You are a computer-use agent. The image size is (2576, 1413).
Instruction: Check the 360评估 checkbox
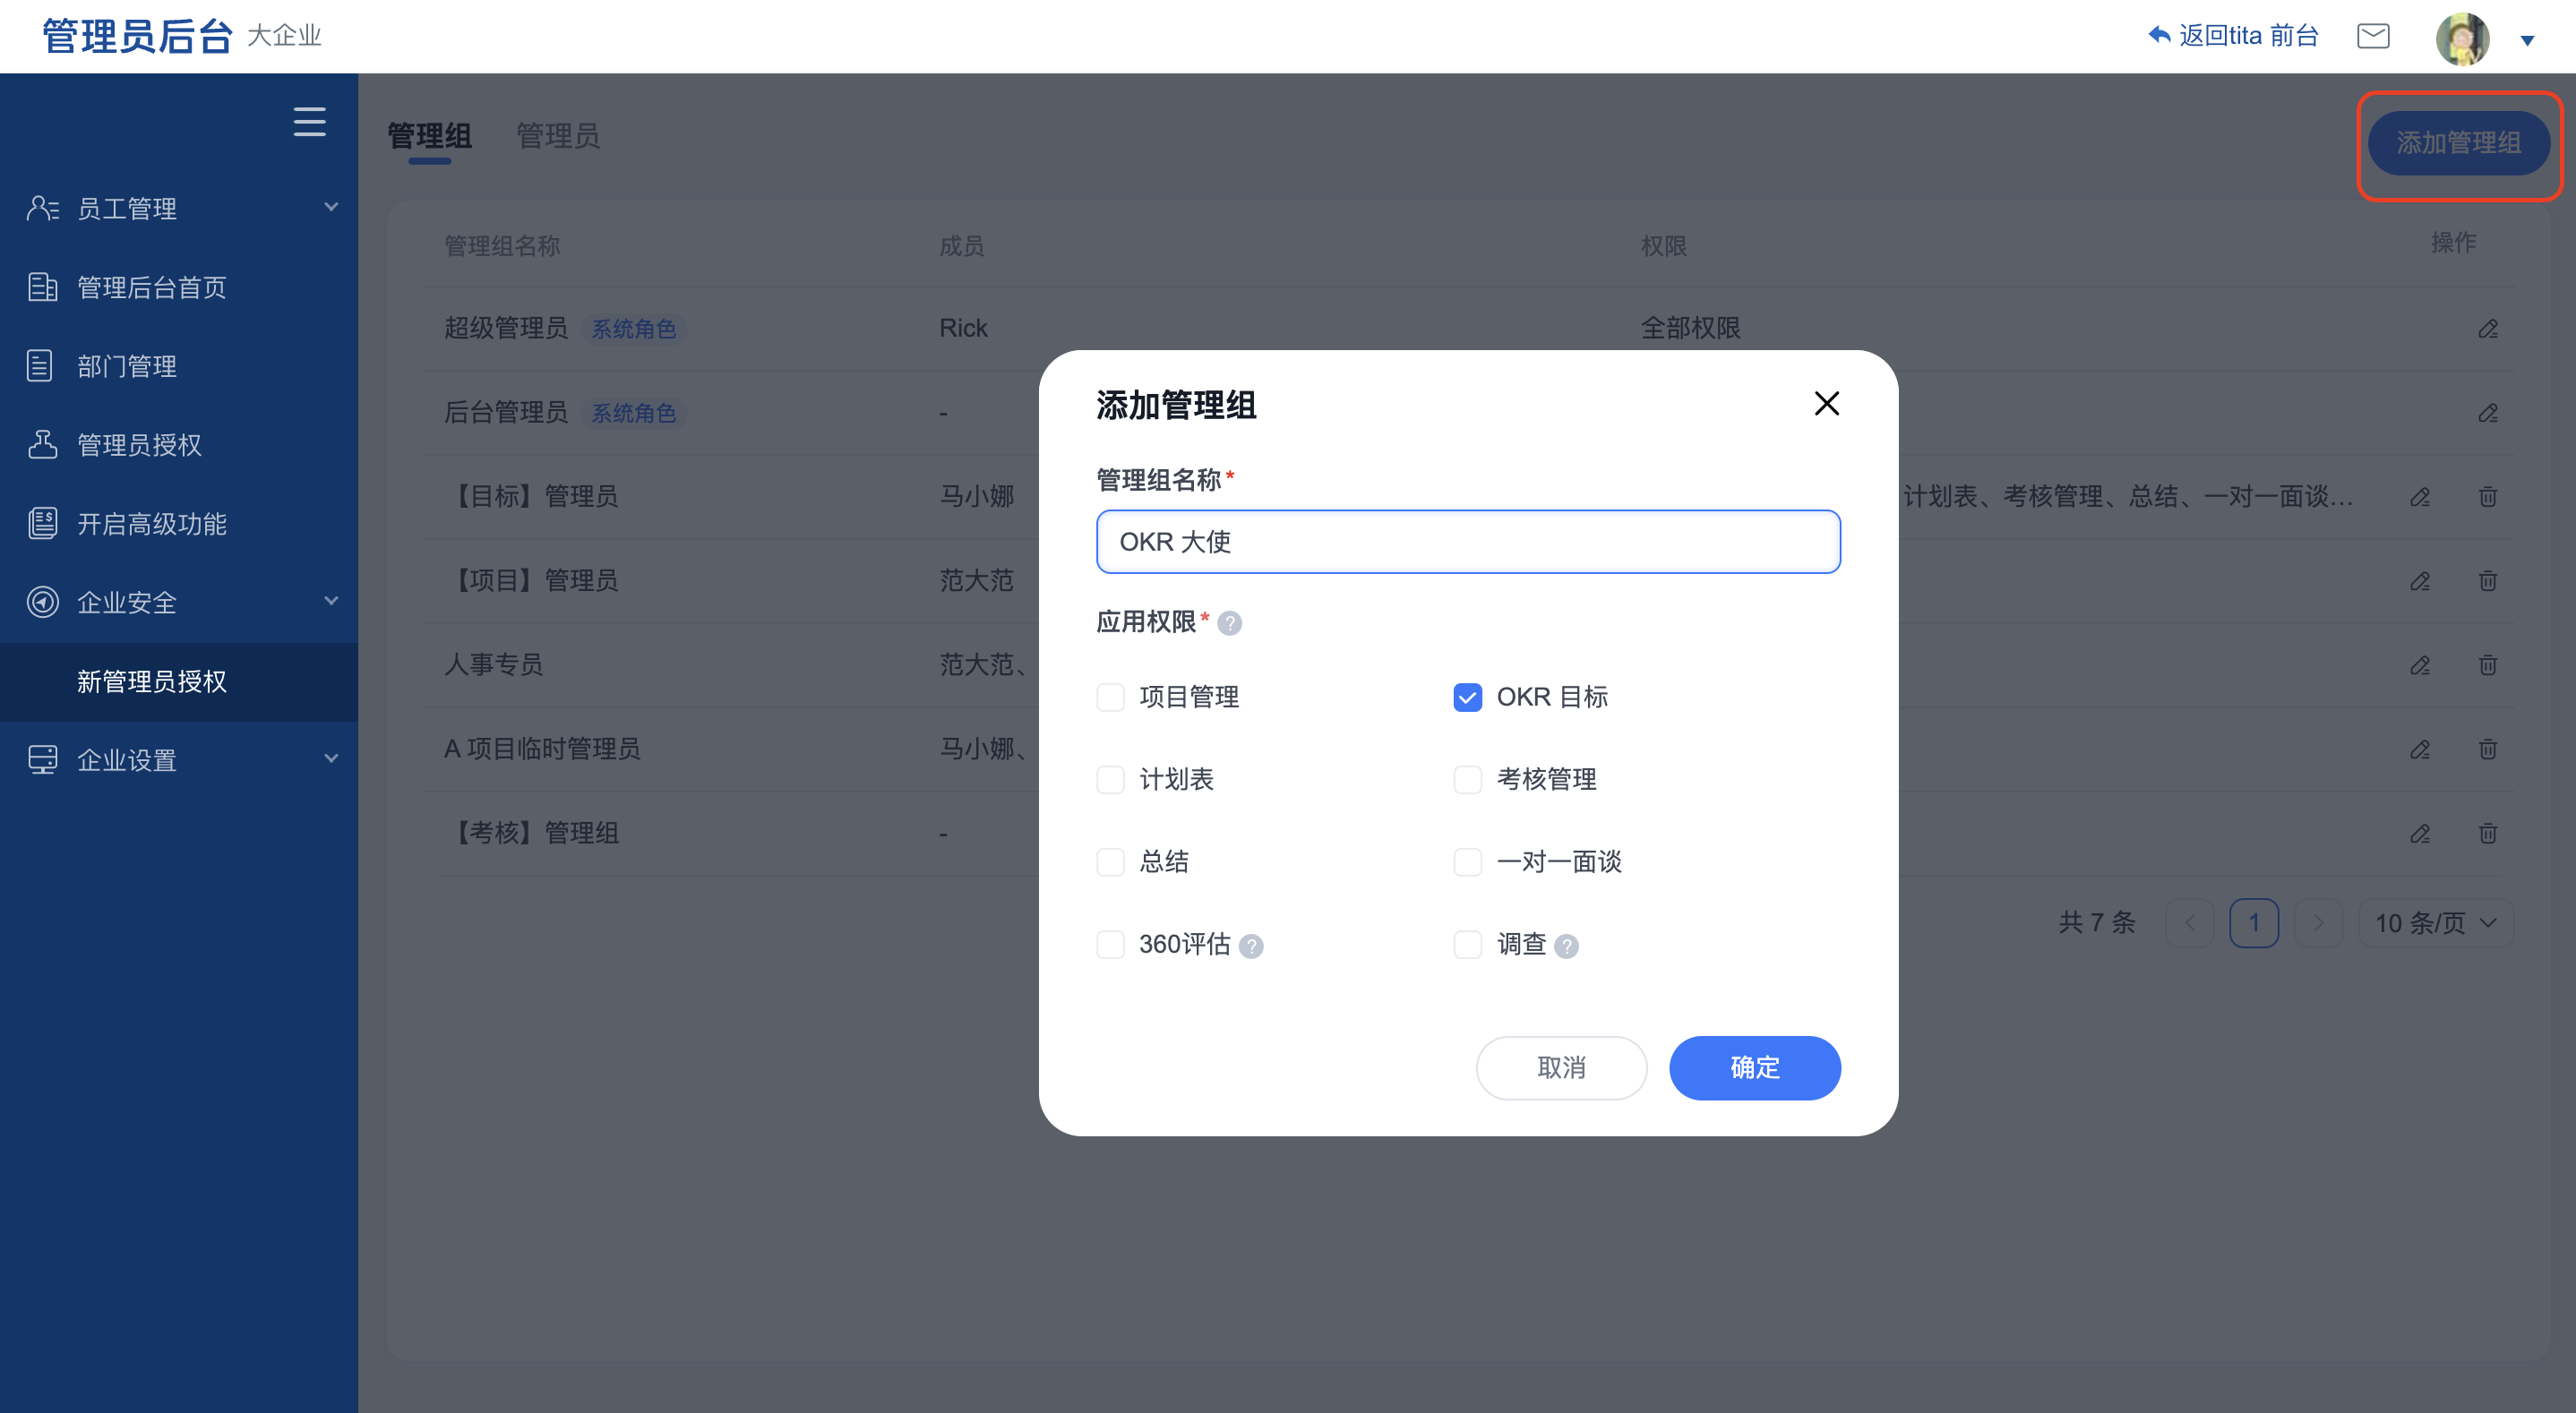1110,945
